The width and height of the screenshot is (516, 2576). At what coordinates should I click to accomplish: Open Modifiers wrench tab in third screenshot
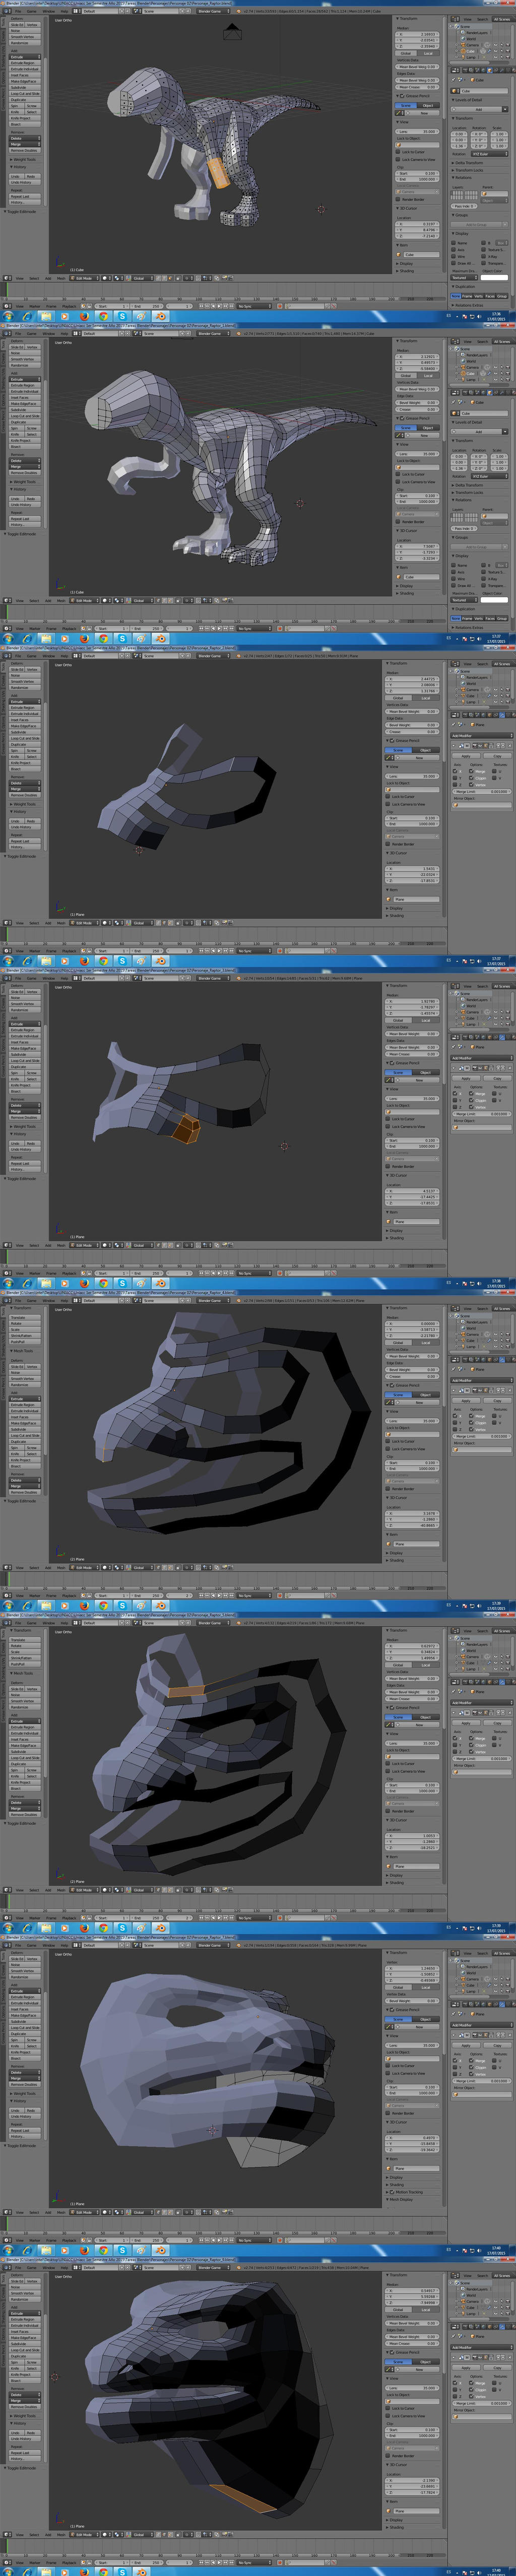[502, 715]
